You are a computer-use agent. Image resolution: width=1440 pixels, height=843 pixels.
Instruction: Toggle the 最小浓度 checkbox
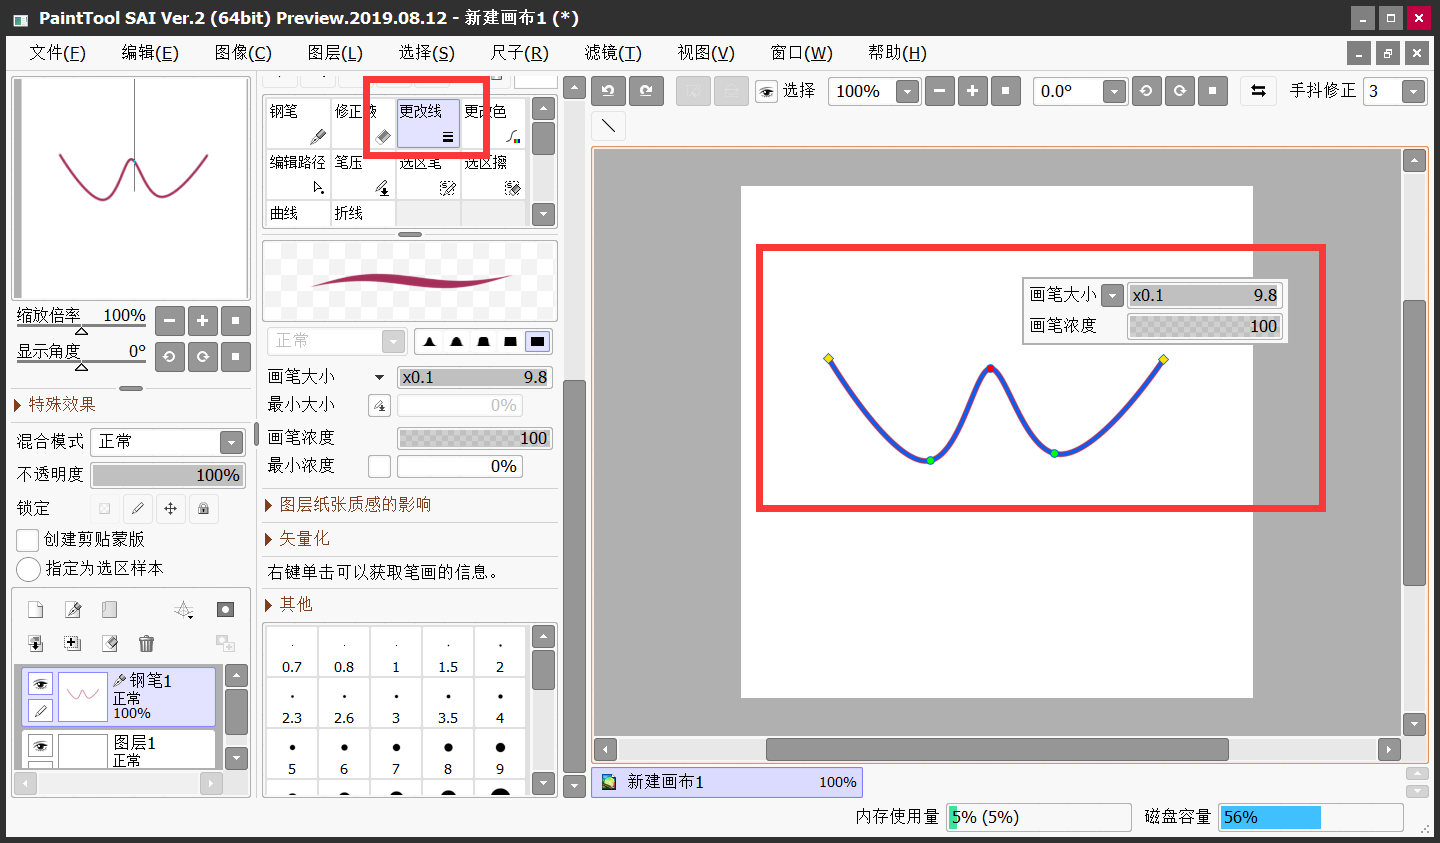(x=379, y=466)
